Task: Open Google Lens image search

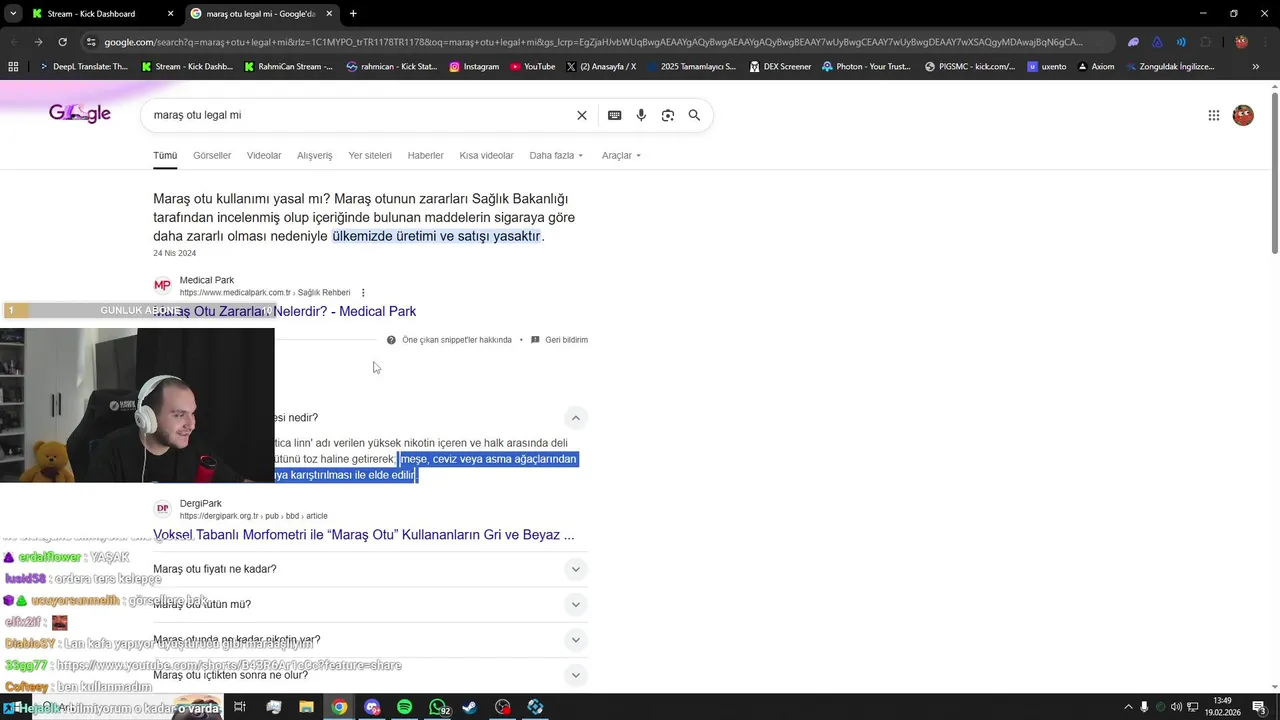Action: 668,115
